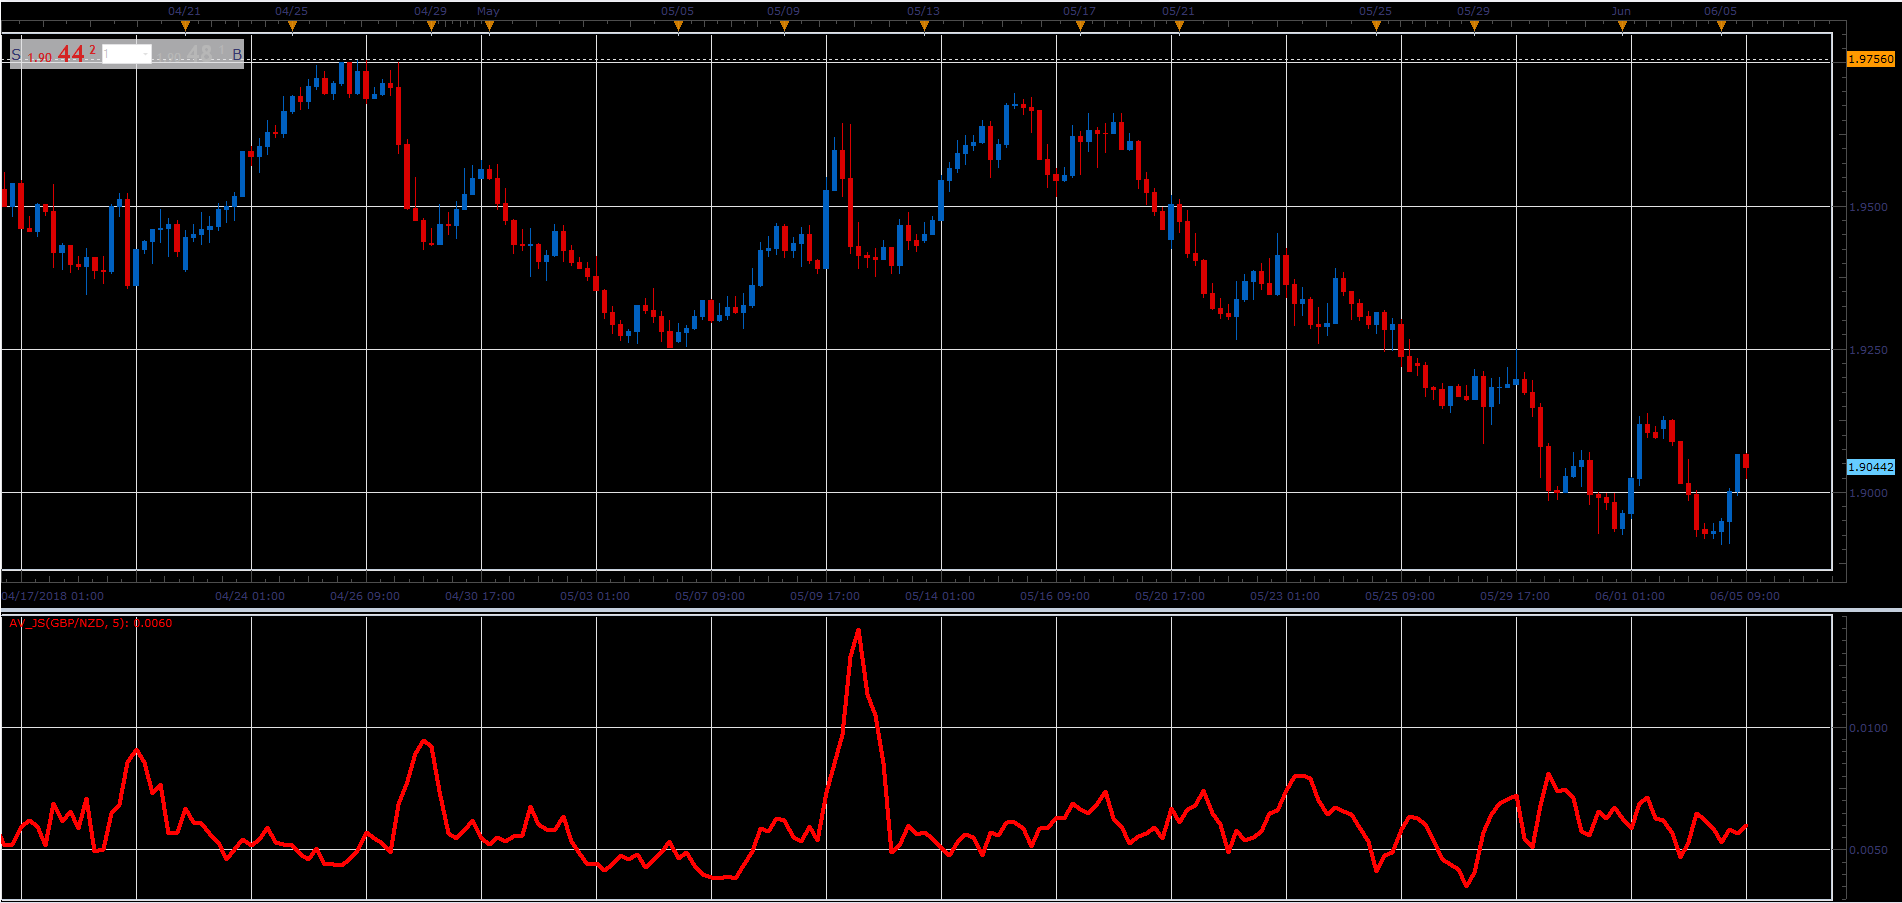Click the 05/14 01:00 time axis label
Viewport: 1902px width, 903px height.
pyautogui.click(x=940, y=596)
